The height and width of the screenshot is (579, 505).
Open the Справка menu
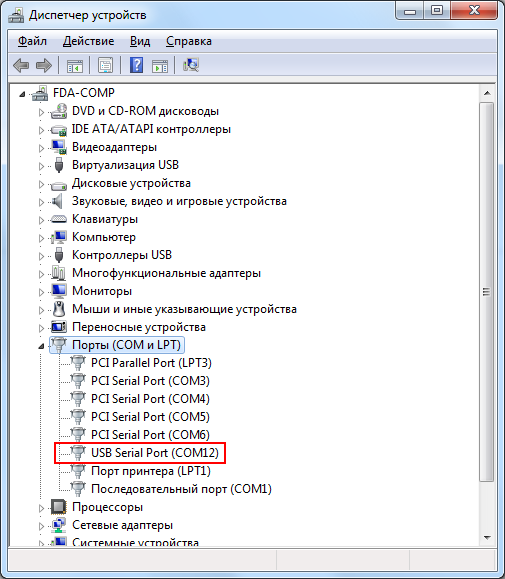click(189, 41)
